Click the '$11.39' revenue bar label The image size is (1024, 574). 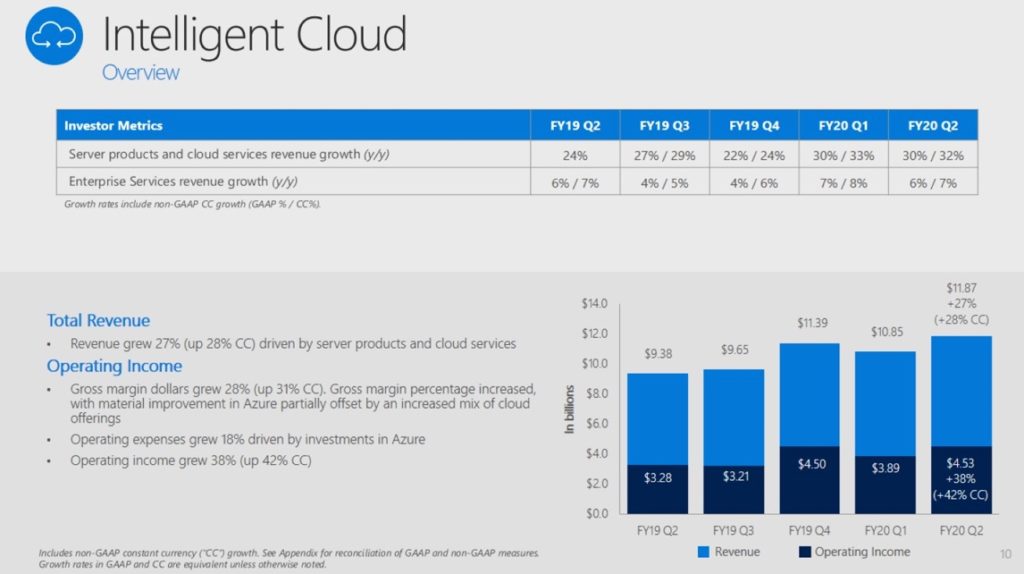coord(812,323)
